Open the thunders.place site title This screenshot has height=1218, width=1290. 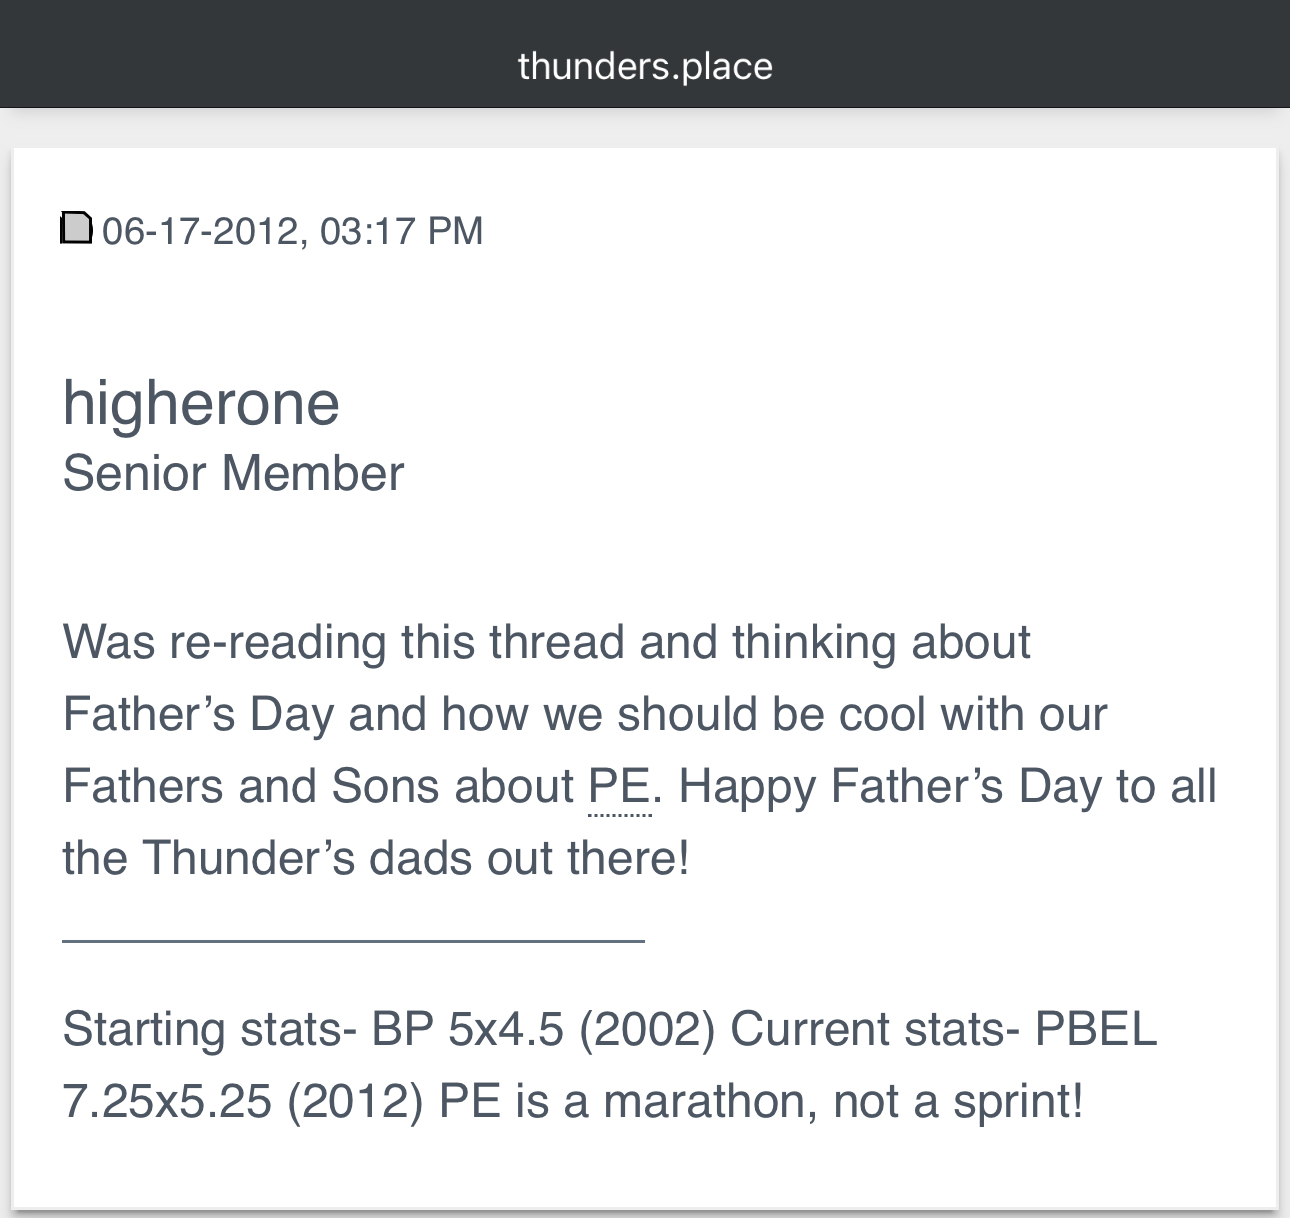(645, 66)
